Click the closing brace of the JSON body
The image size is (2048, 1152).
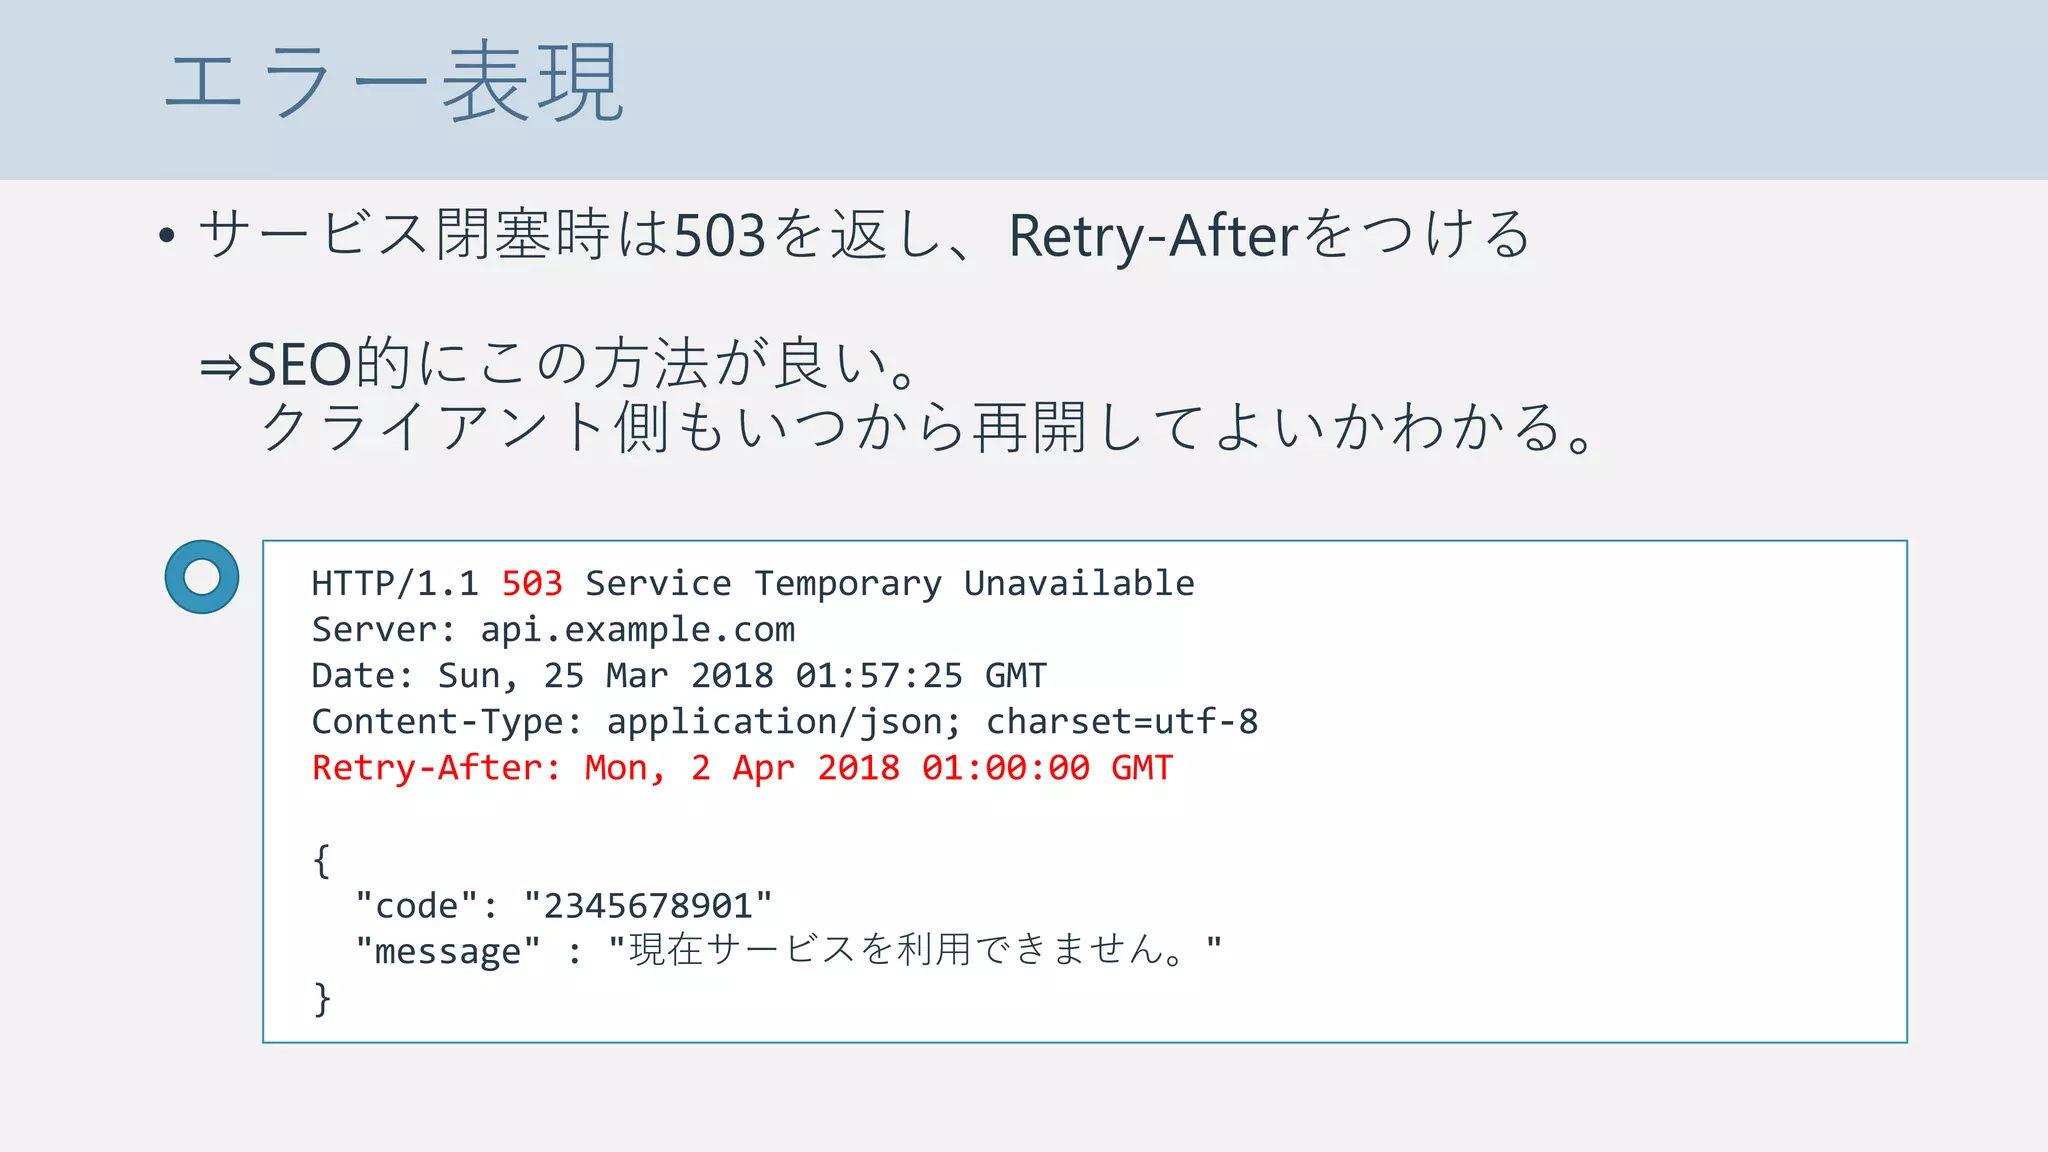321,998
